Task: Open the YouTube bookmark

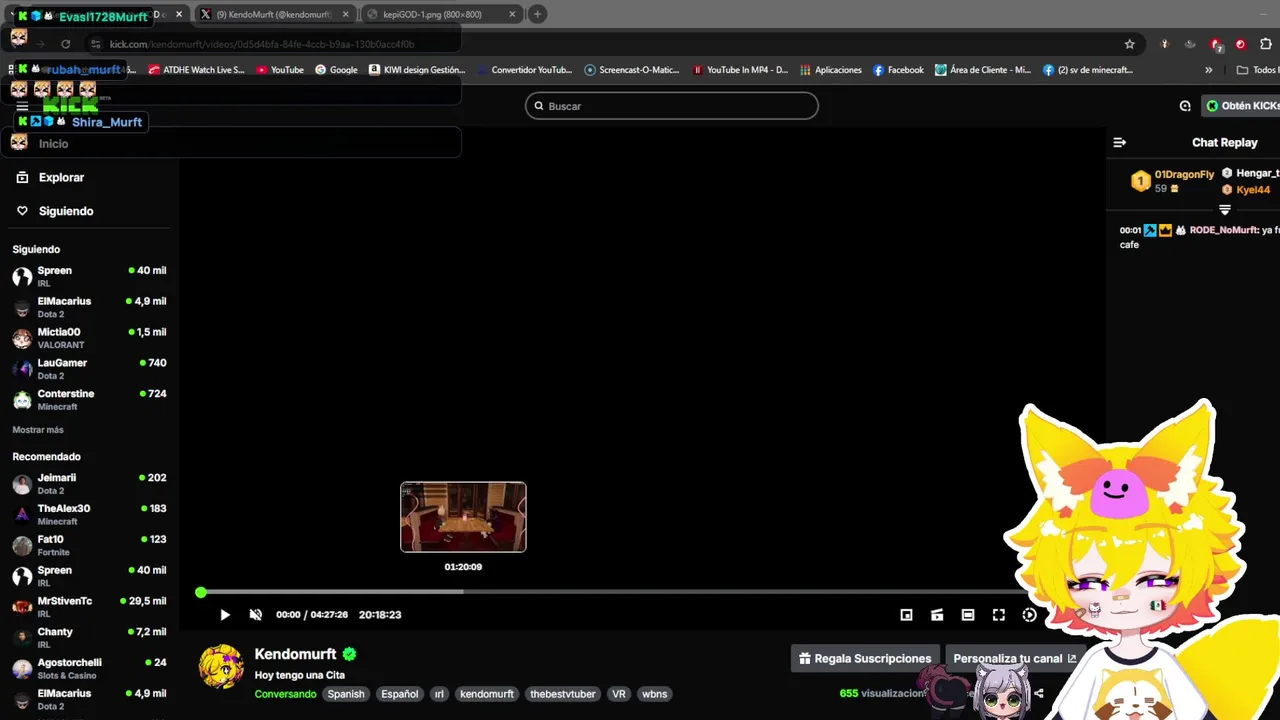Action: click(280, 70)
